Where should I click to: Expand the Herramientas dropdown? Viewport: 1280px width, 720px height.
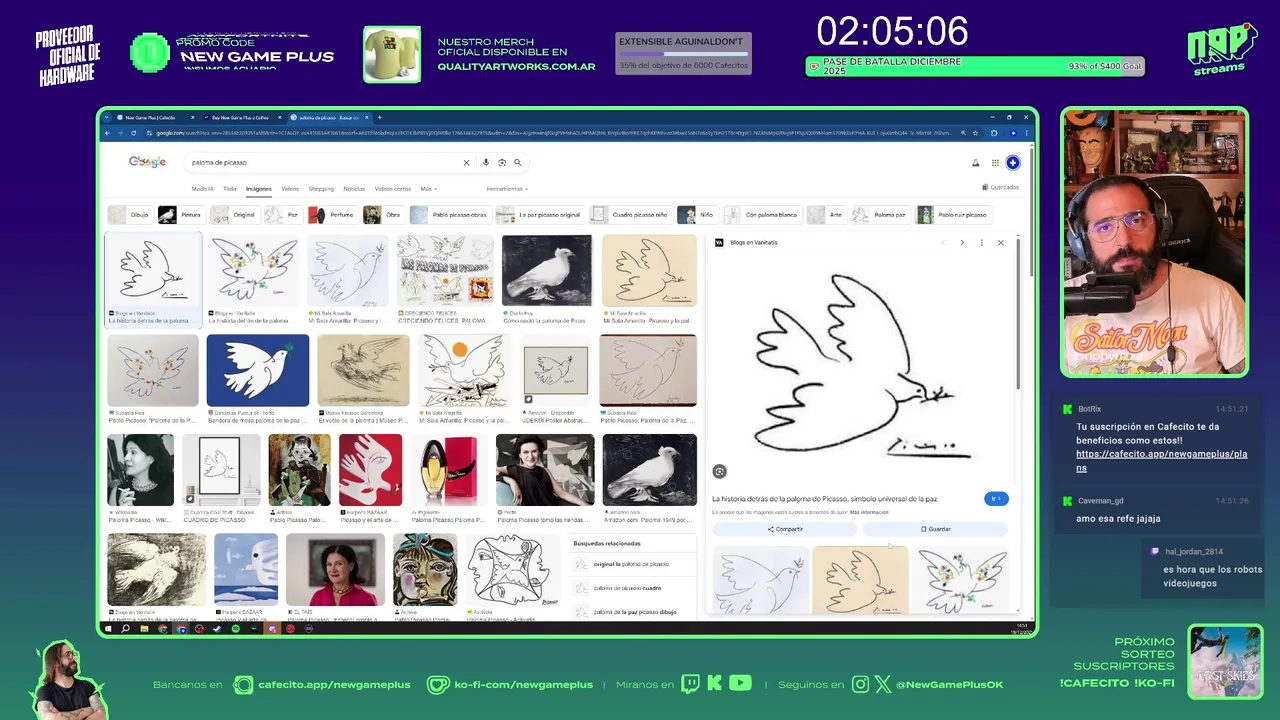[507, 188]
